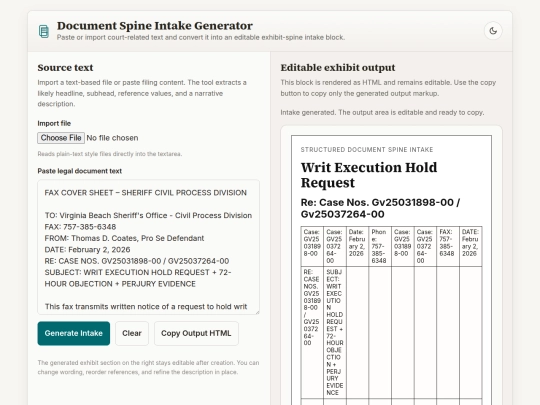
Task: Click the 'Phone: 757-385-6348' table cell
Action: pyautogui.click(x=380, y=246)
